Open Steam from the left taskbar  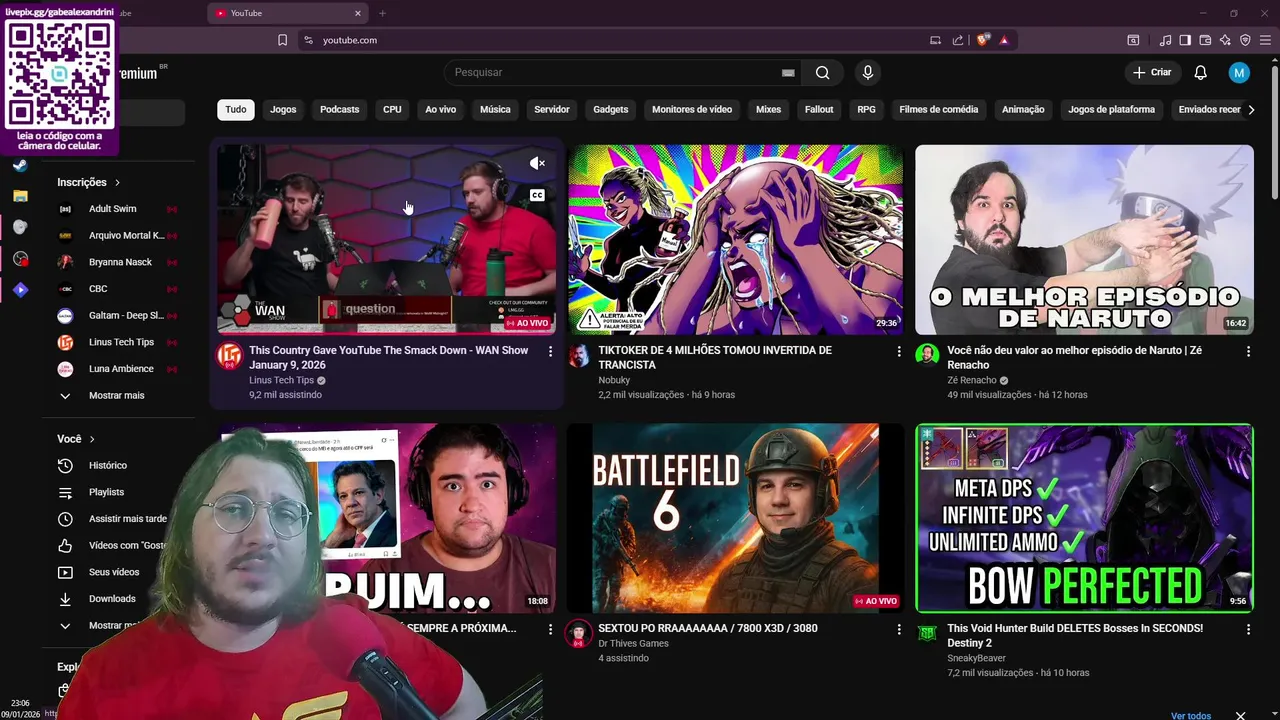point(20,166)
